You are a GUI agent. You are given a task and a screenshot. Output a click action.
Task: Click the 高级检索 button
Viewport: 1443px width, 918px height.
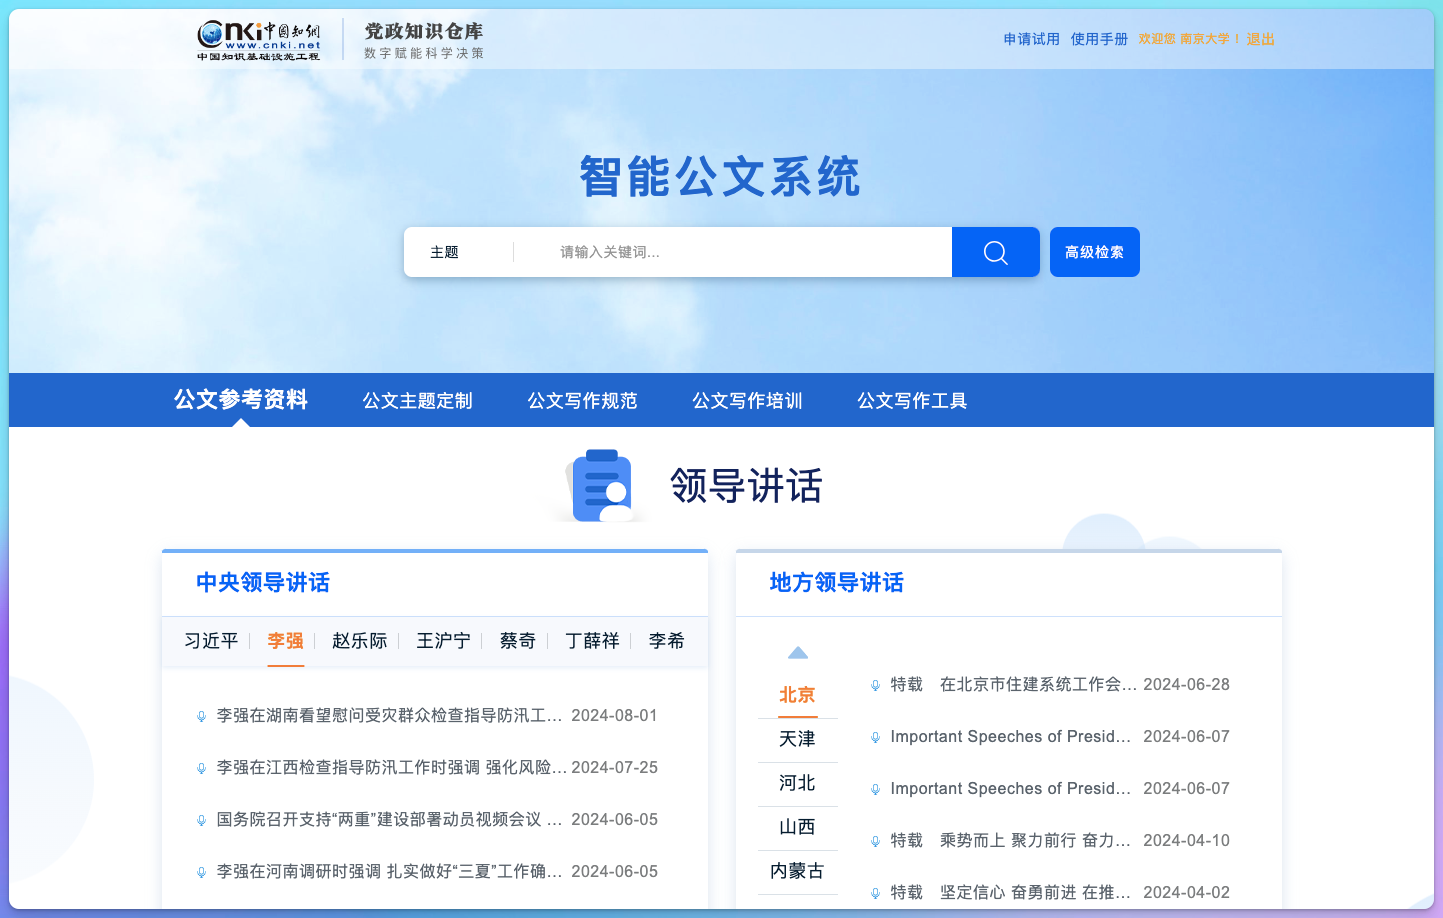[x=1094, y=252]
